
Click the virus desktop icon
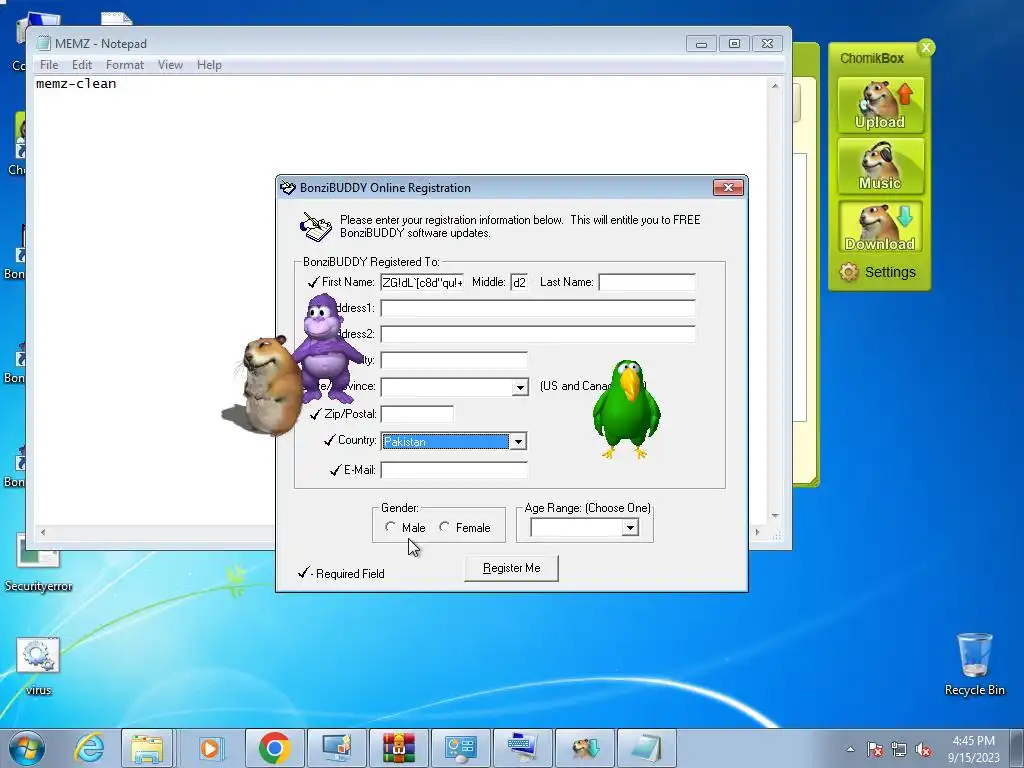point(38,666)
